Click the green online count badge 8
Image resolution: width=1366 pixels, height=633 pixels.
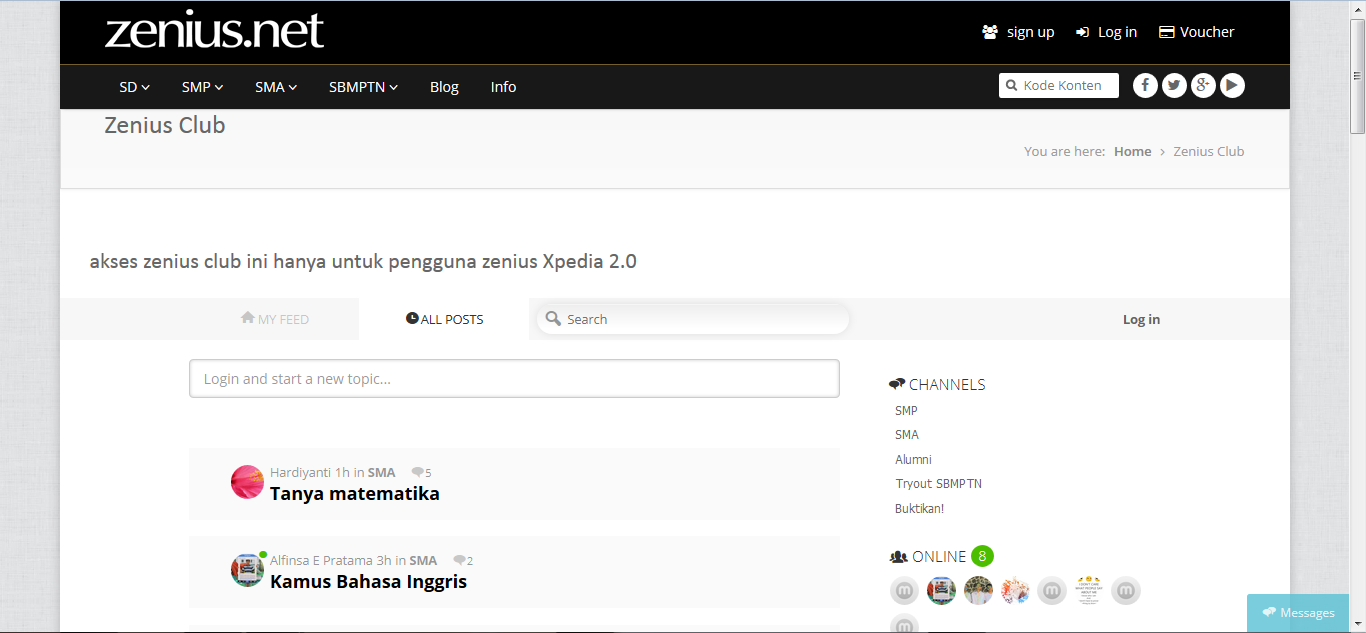click(982, 556)
